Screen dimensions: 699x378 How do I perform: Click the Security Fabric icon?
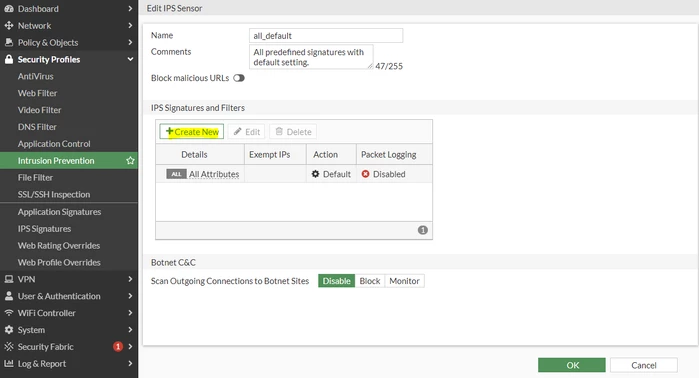9,346
